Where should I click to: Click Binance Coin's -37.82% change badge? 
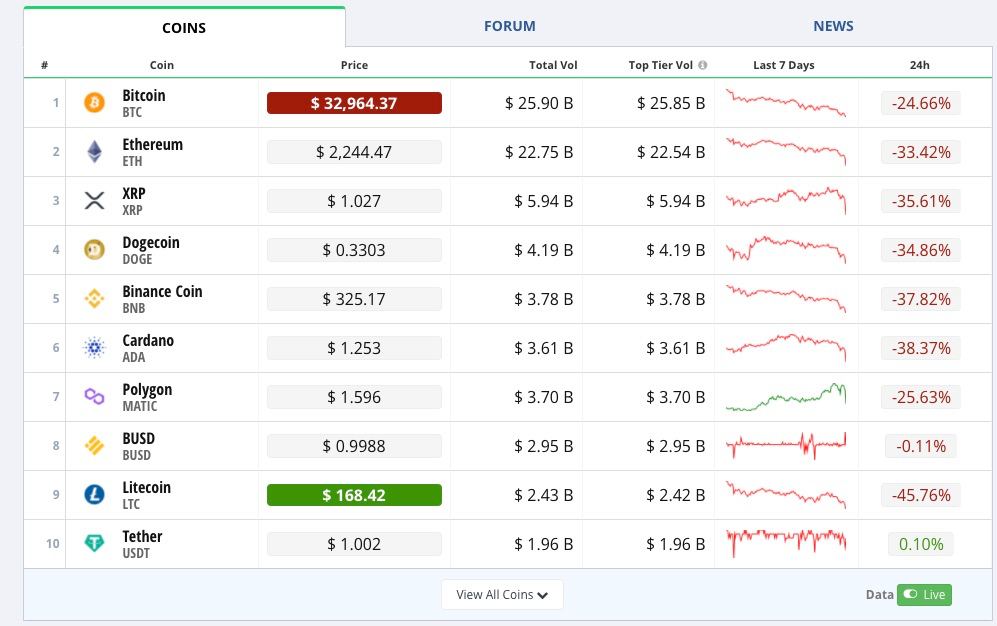[921, 299]
